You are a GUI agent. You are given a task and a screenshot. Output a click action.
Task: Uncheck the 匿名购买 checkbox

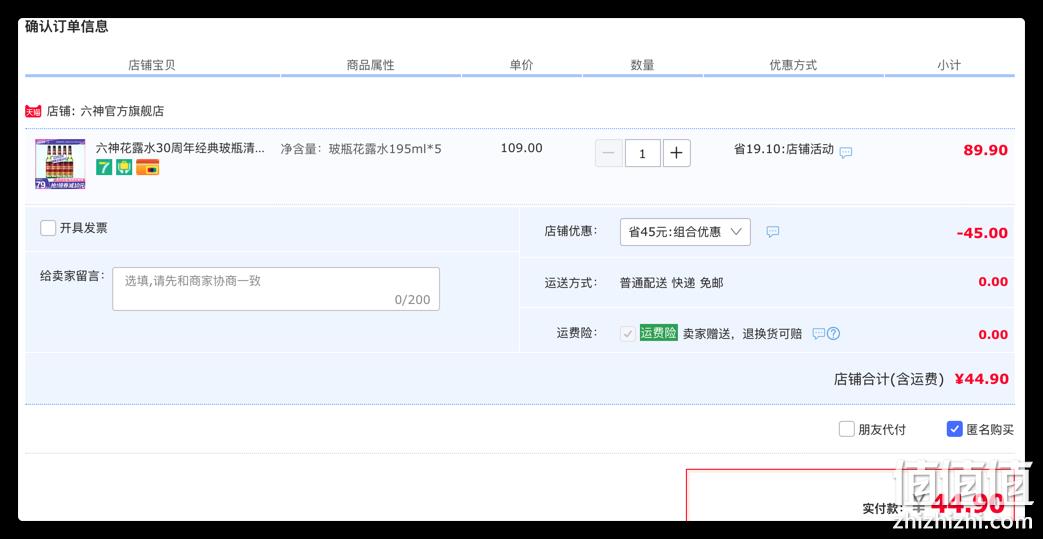pyautogui.click(x=955, y=429)
